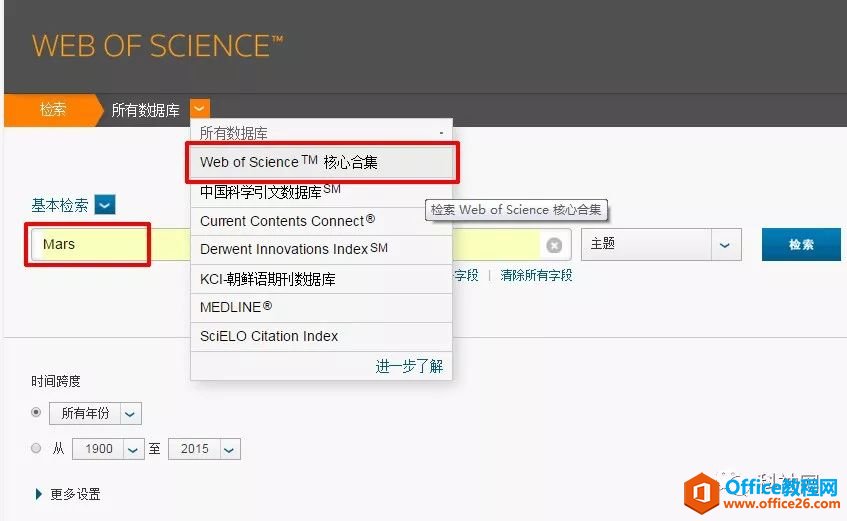Image resolution: width=847 pixels, height=521 pixels.
Task: Open the 进一步了解 link
Action: click(x=409, y=366)
